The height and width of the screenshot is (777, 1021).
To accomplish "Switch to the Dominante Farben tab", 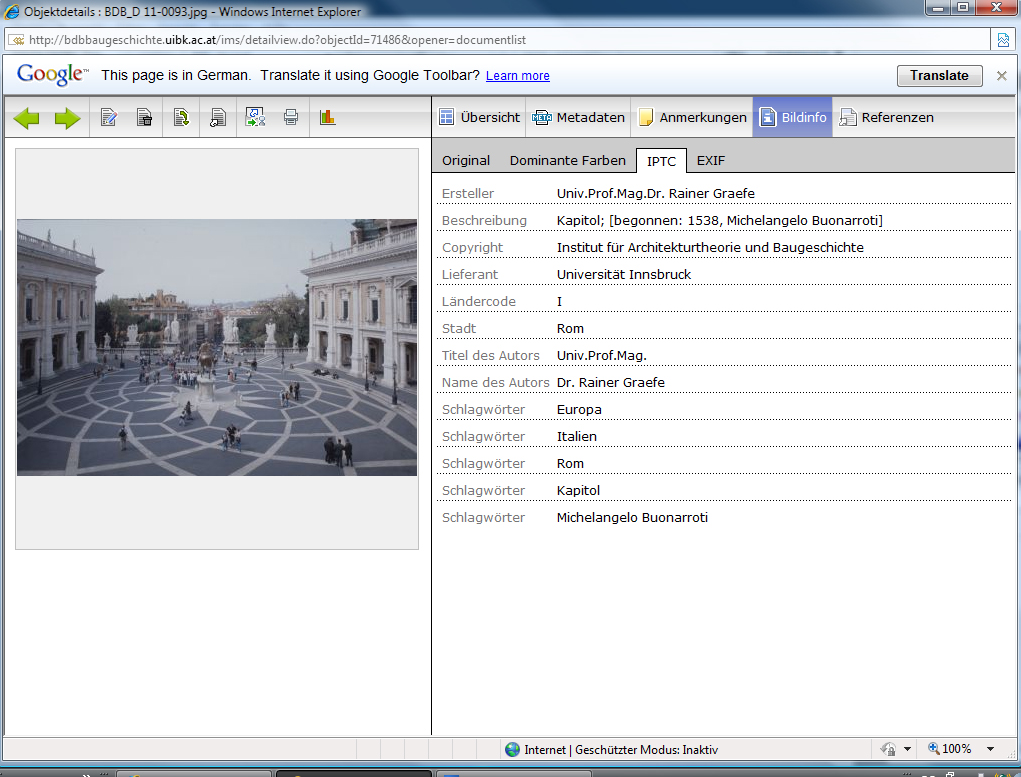I will pos(567,160).
